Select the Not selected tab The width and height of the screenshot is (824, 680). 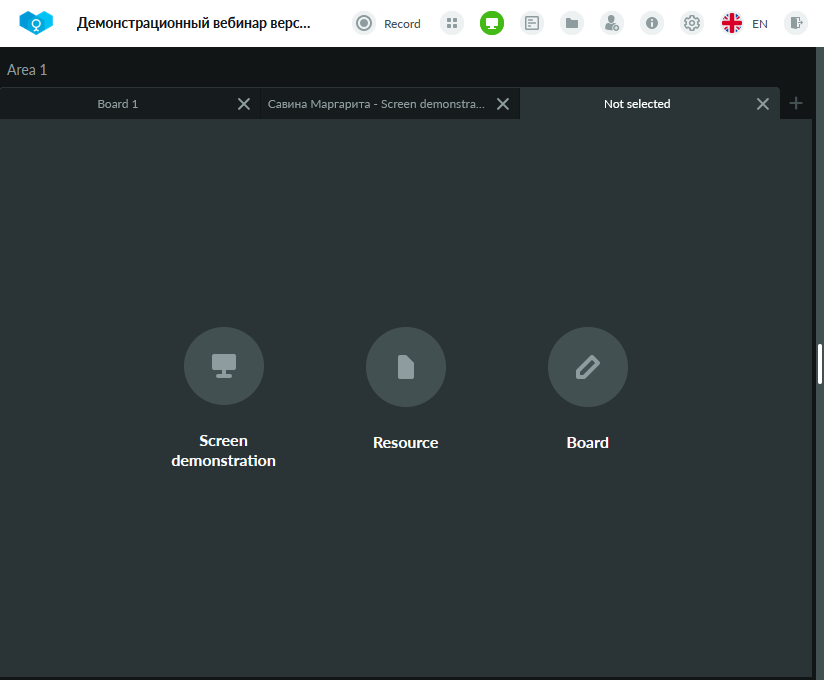pos(637,104)
